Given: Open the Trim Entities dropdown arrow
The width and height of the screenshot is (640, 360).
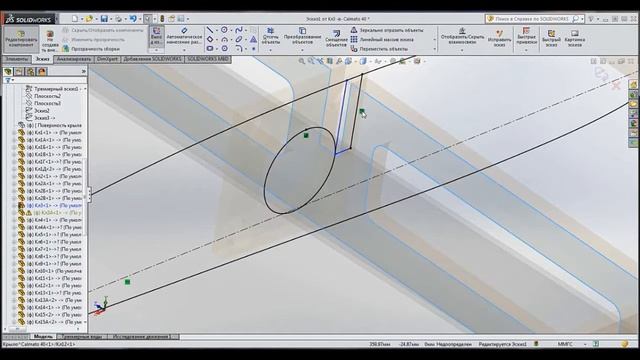Looking at the screenshot, I should coord(270,50).
